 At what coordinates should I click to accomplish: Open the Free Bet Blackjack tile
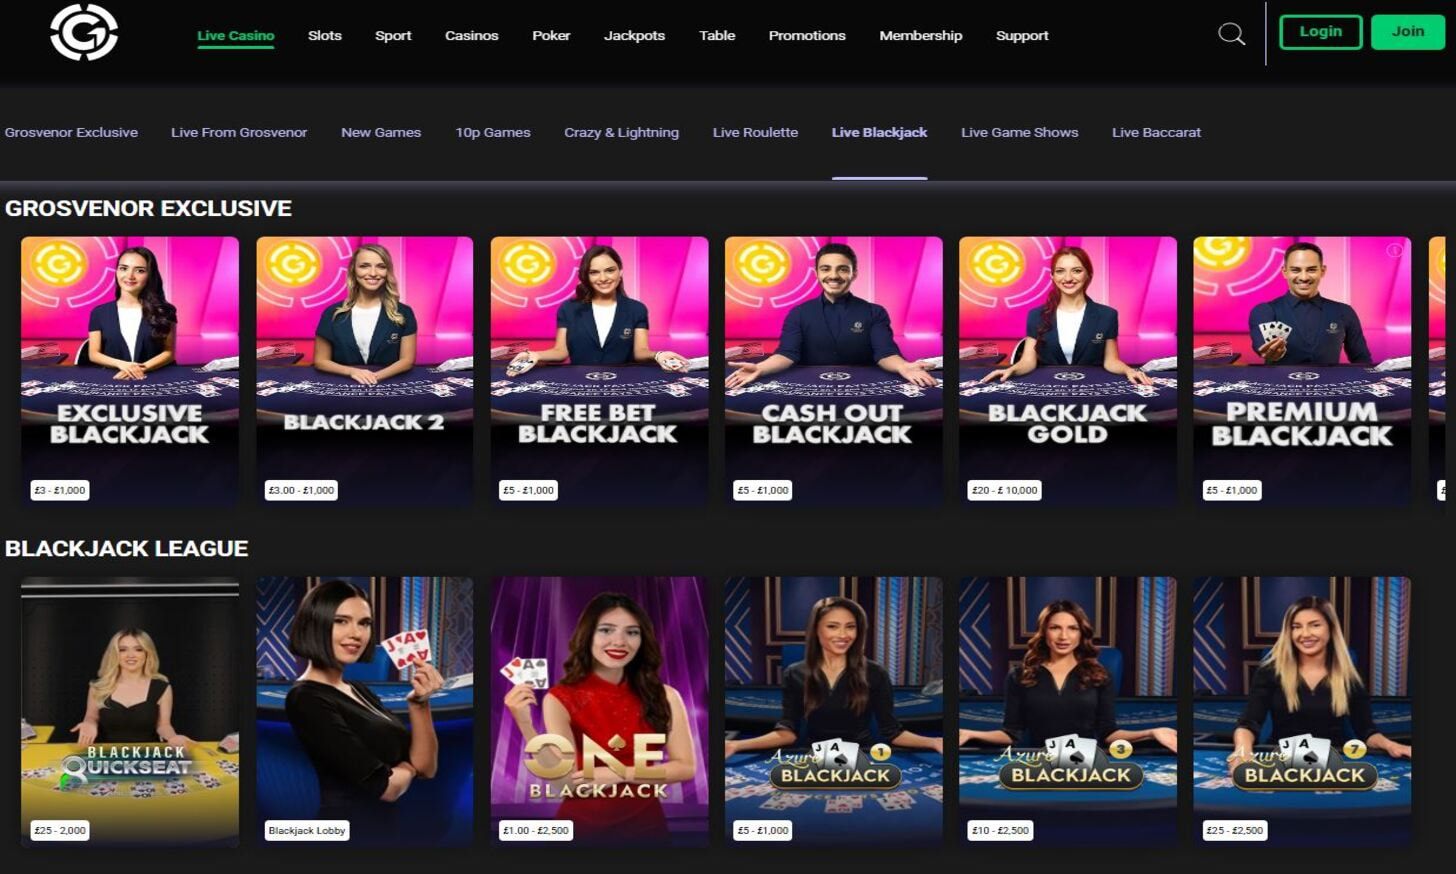coord(599,370)
